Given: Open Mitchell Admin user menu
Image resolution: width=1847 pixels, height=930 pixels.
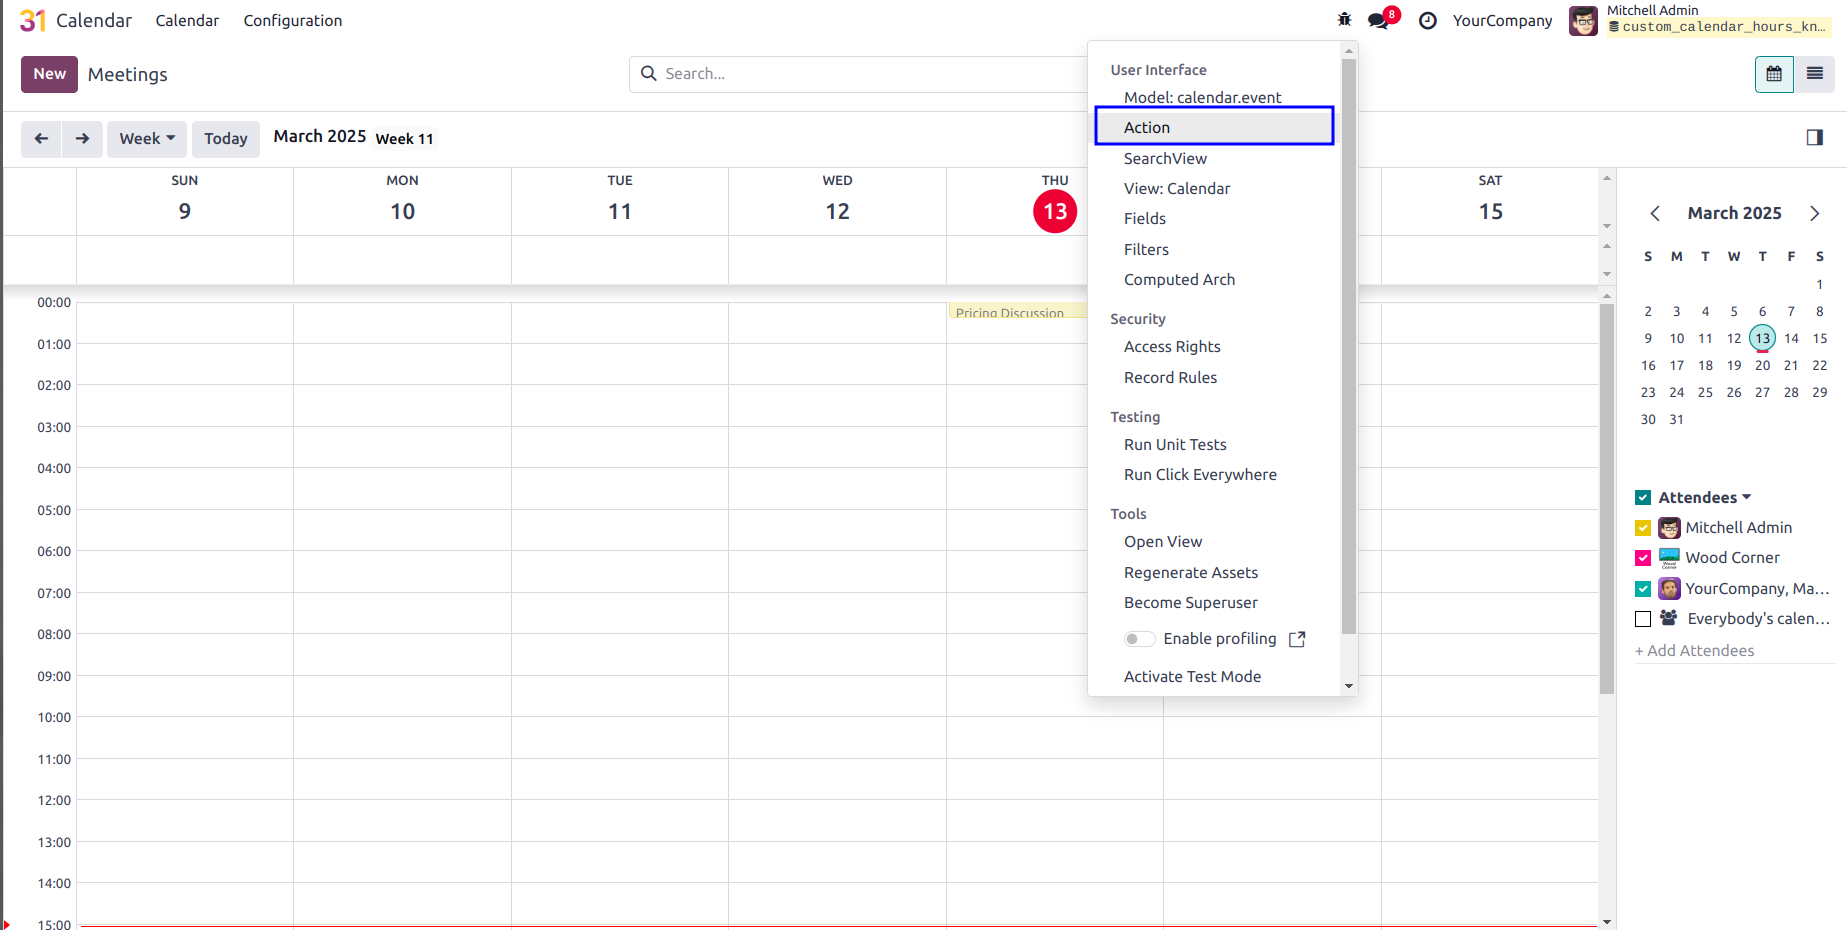Looking at the screenshot, I should (x=1700, y=19).
